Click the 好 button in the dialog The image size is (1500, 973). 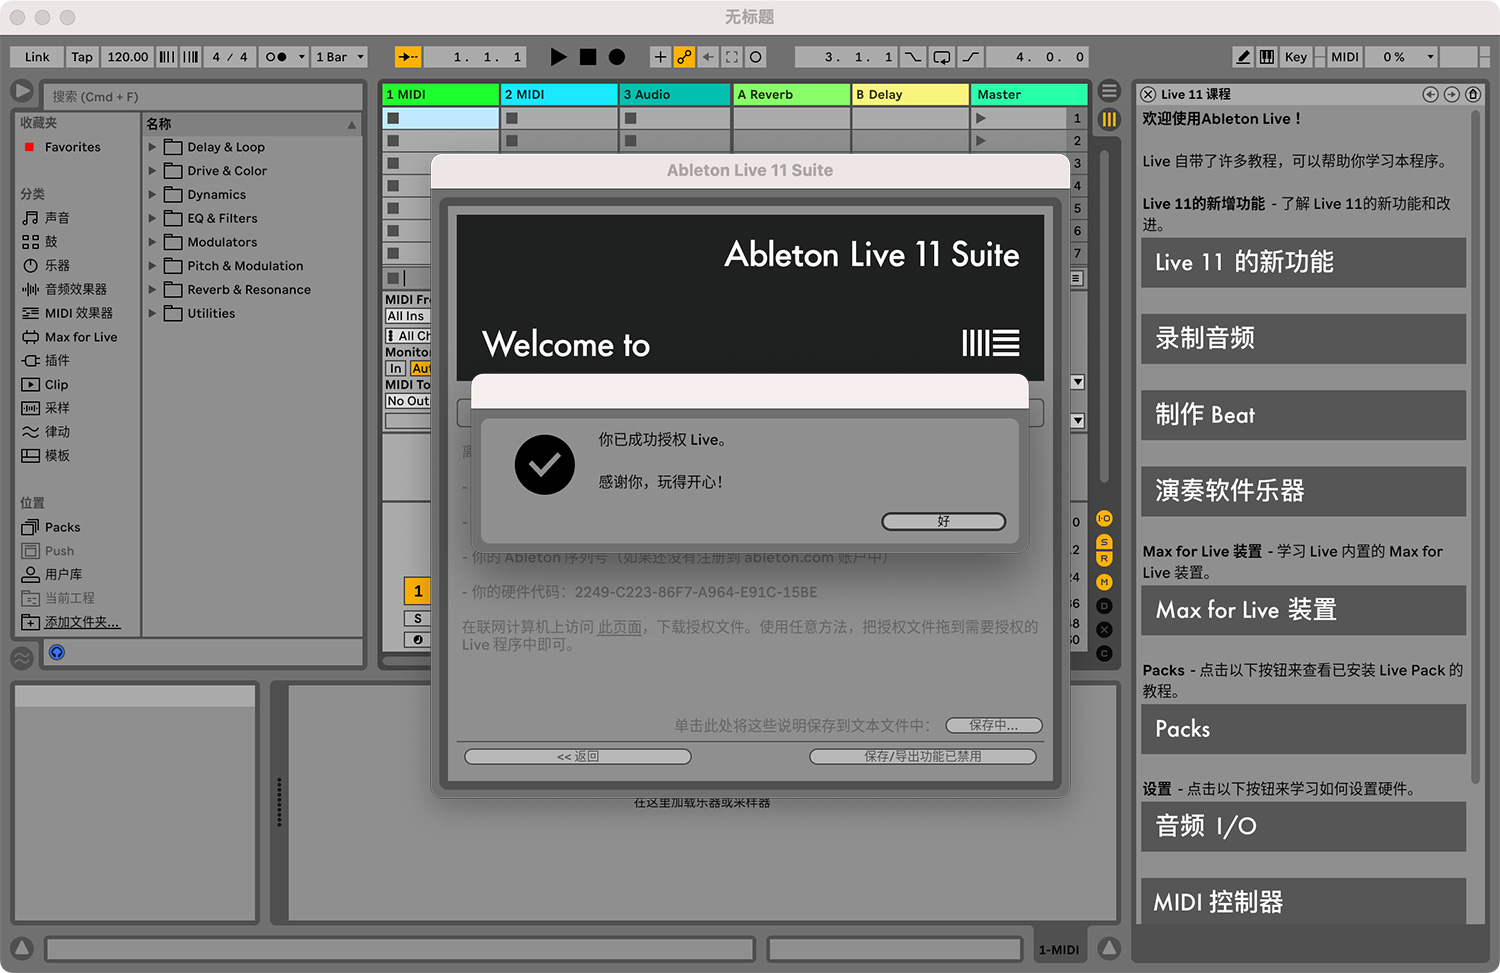943,521
